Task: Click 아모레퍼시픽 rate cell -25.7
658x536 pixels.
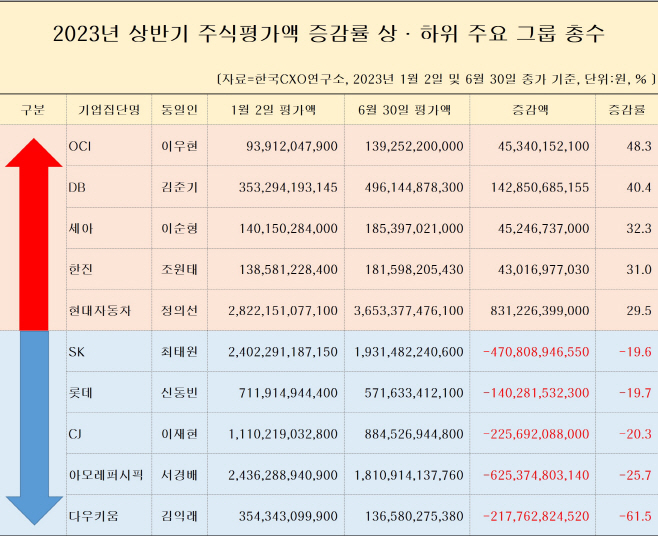Action: 627,475
